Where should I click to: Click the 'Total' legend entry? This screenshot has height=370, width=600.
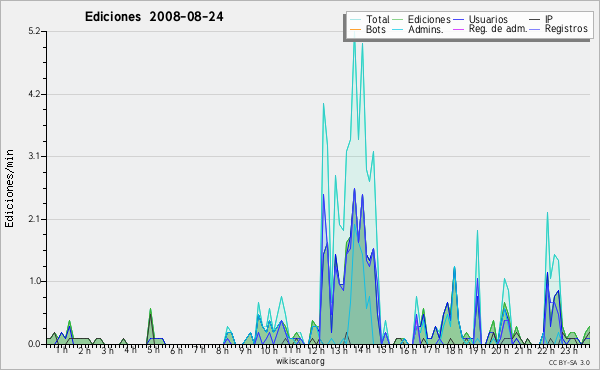pos(377,19)
